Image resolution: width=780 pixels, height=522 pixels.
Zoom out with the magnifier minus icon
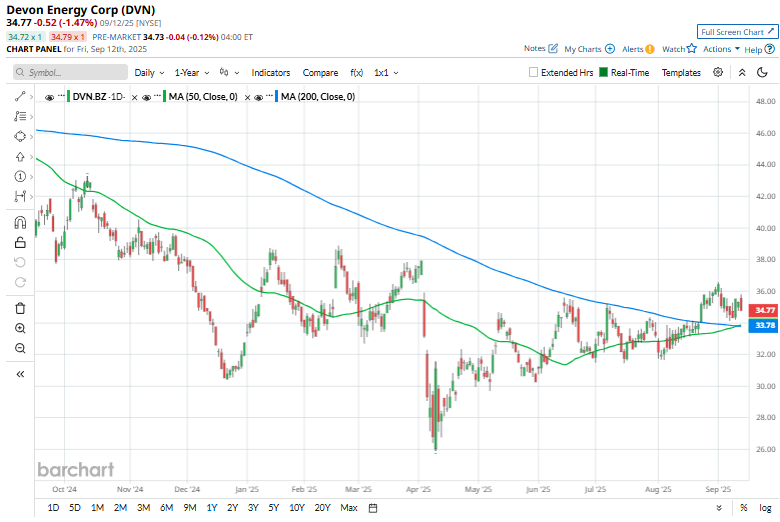coord(20,348)
